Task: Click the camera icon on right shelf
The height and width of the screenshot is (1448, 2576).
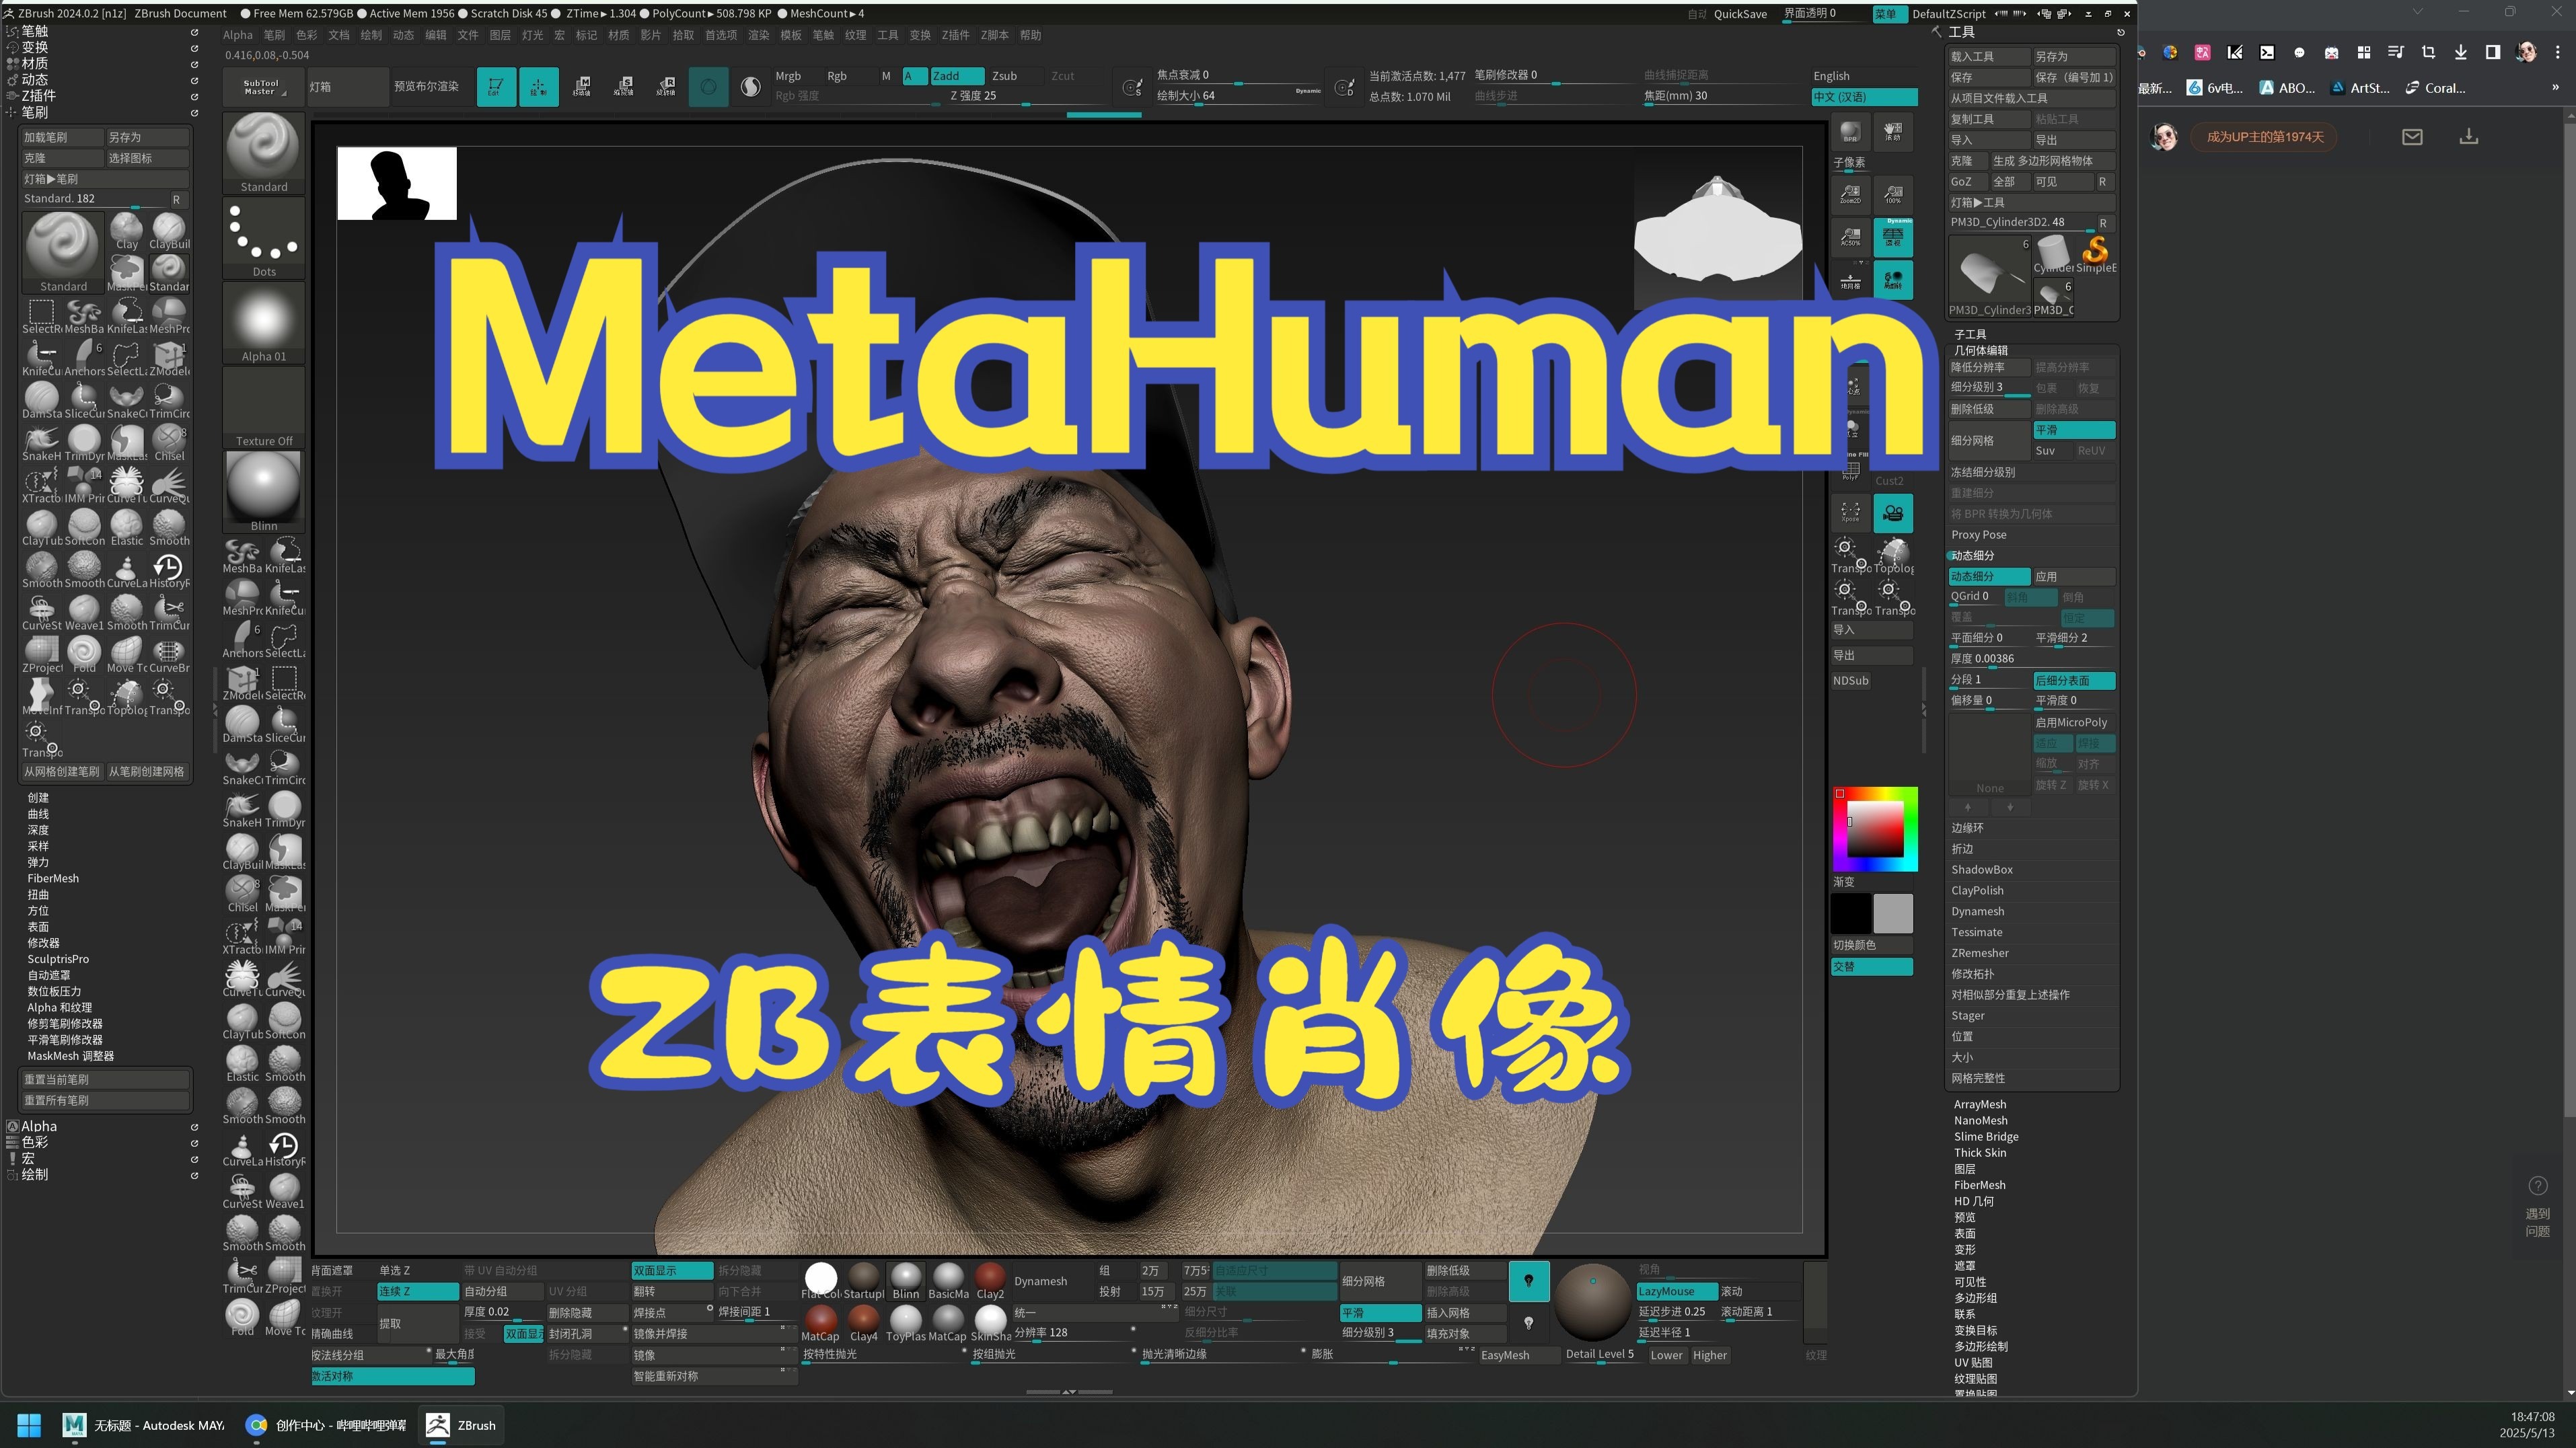Action: coord(1893,513)
